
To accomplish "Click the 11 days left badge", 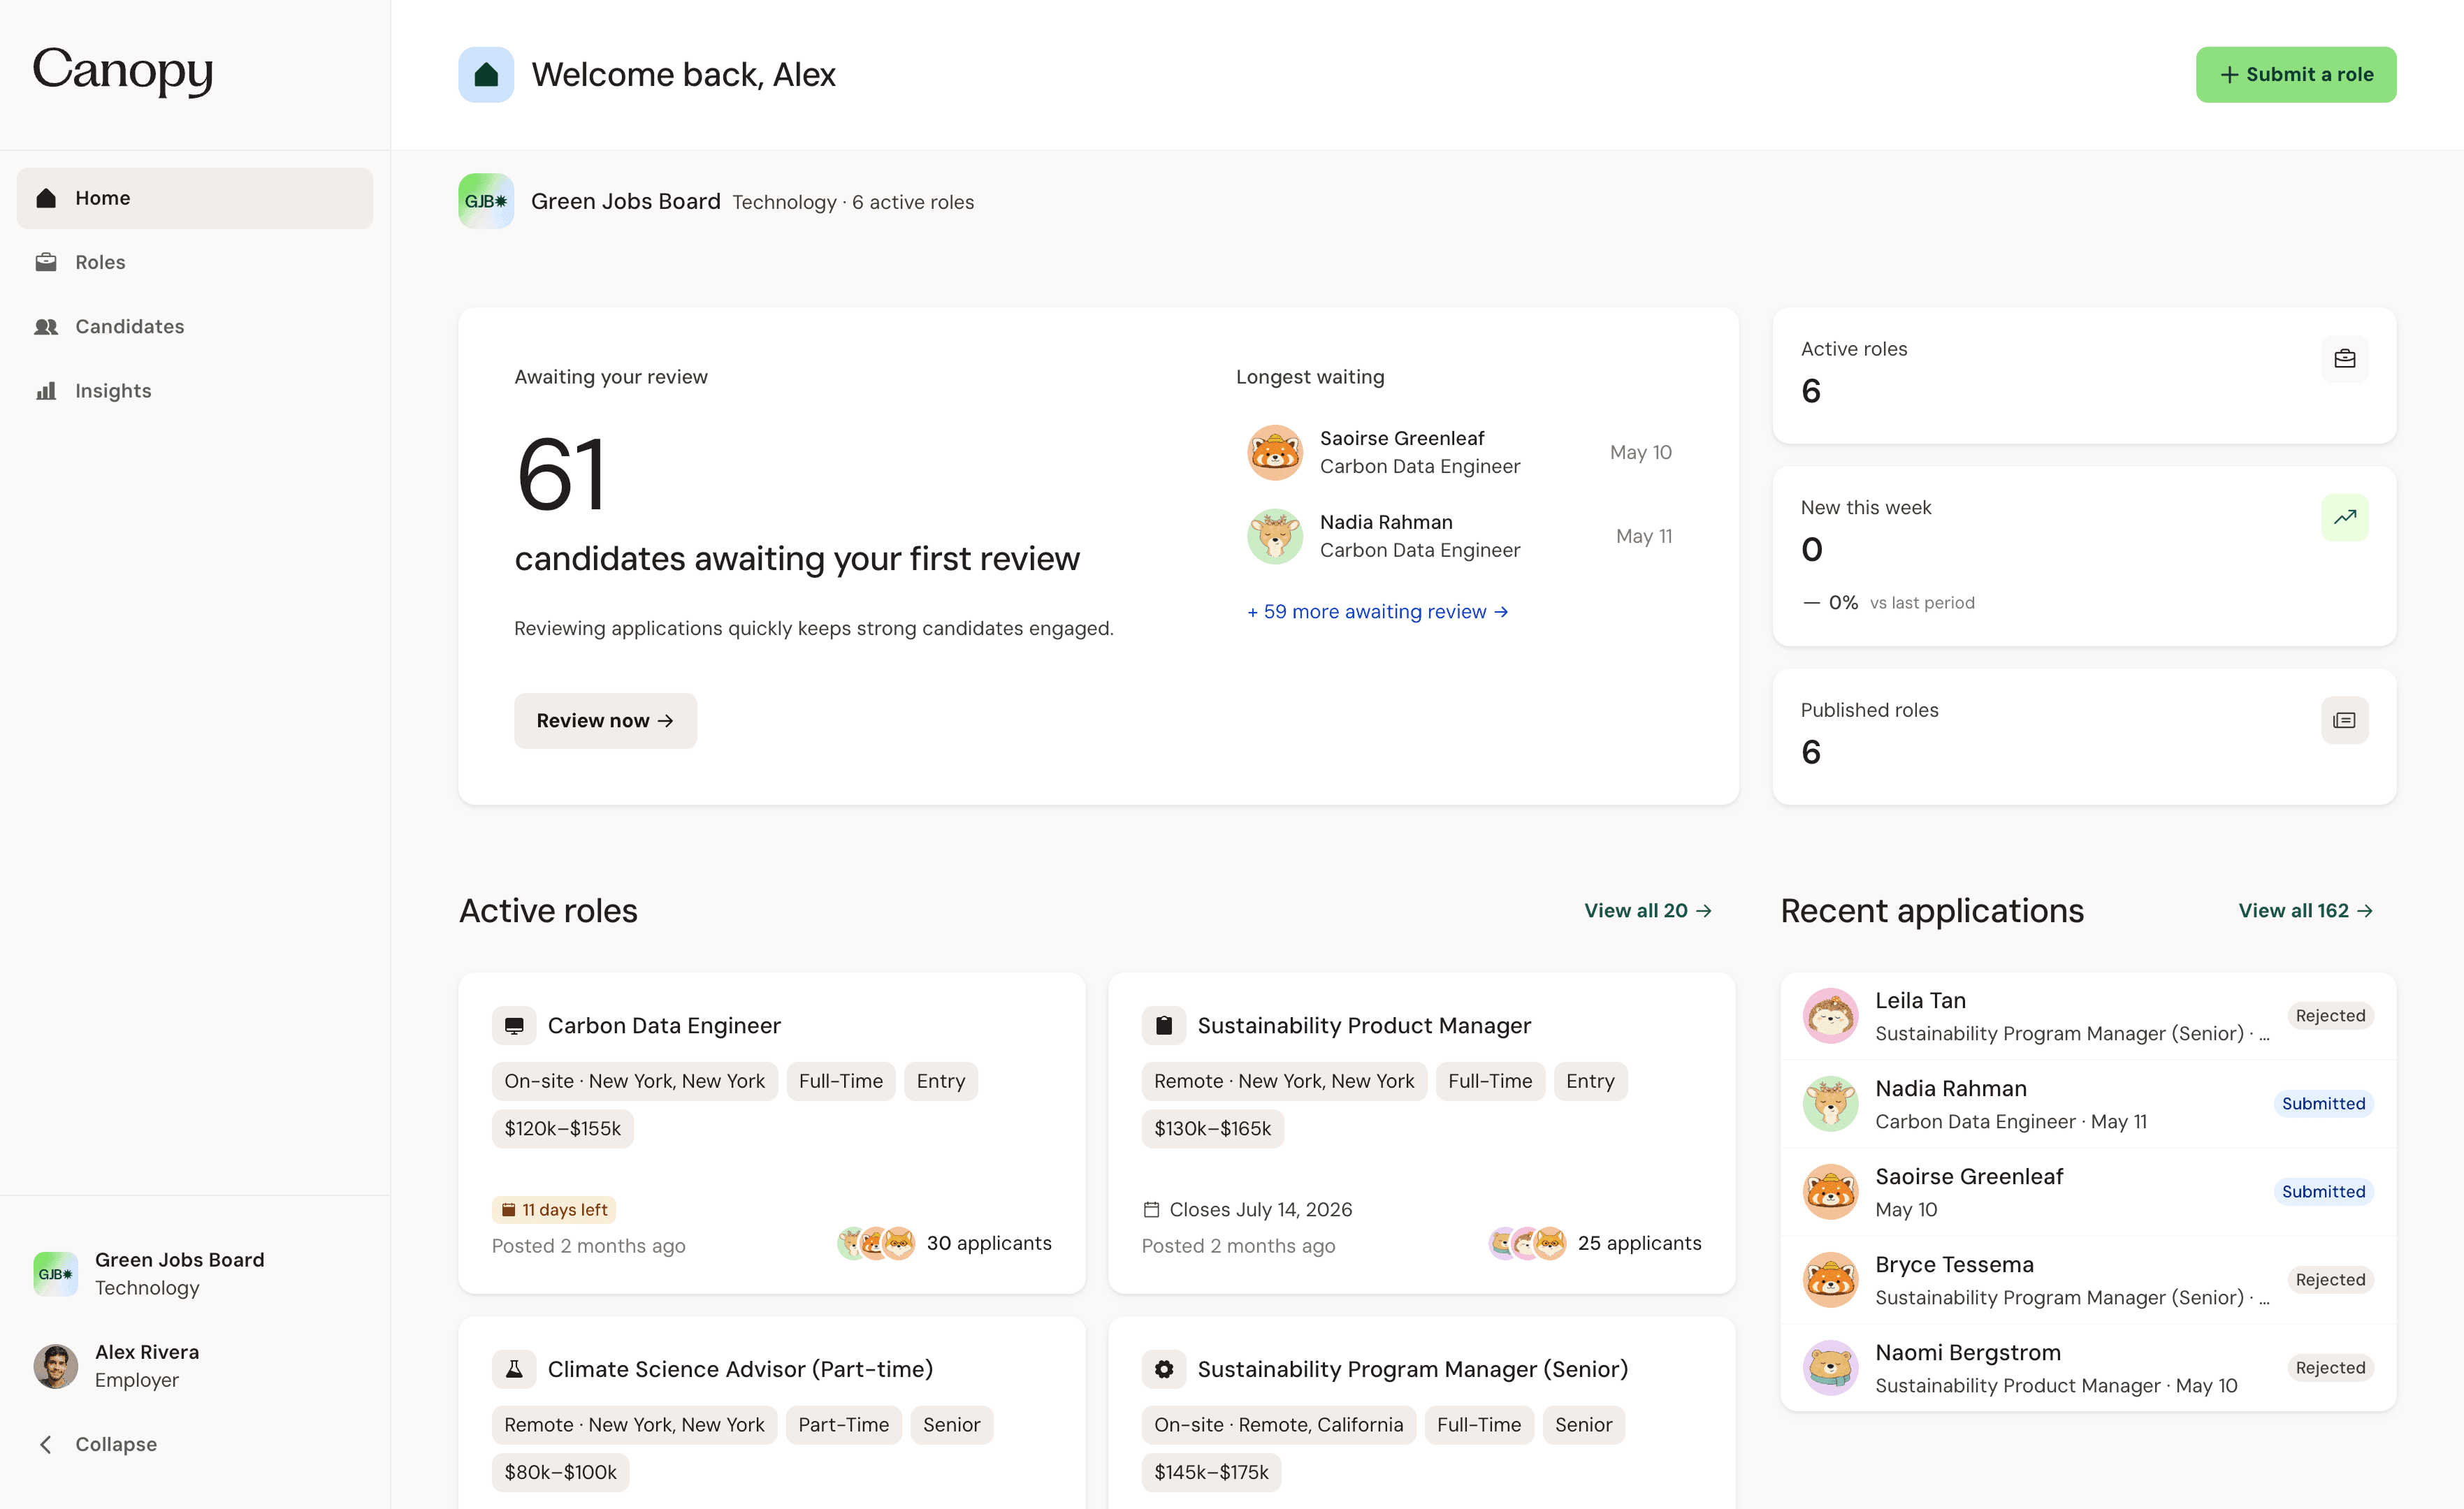I will tap(554, 1210).
